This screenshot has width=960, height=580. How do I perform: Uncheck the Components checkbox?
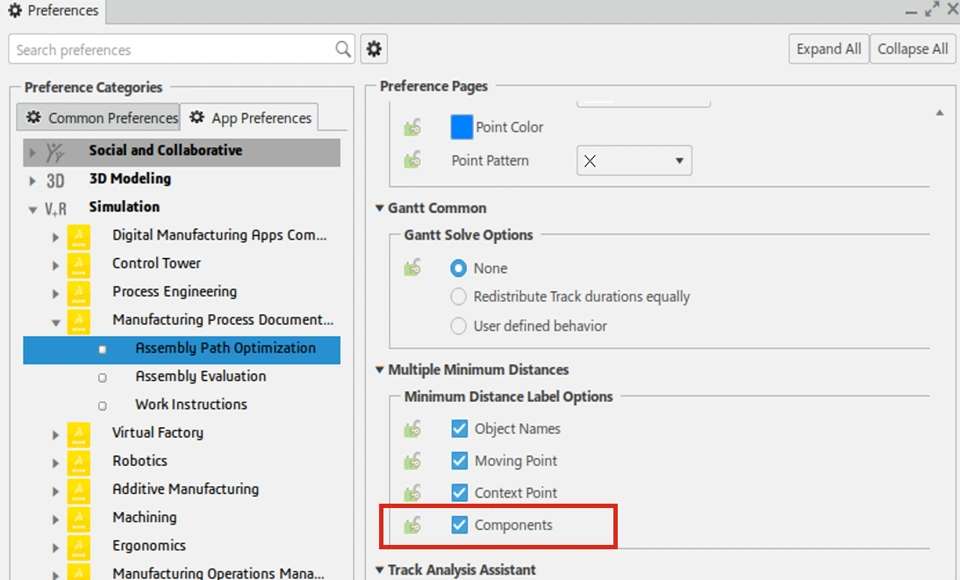(x=460, y=525)
